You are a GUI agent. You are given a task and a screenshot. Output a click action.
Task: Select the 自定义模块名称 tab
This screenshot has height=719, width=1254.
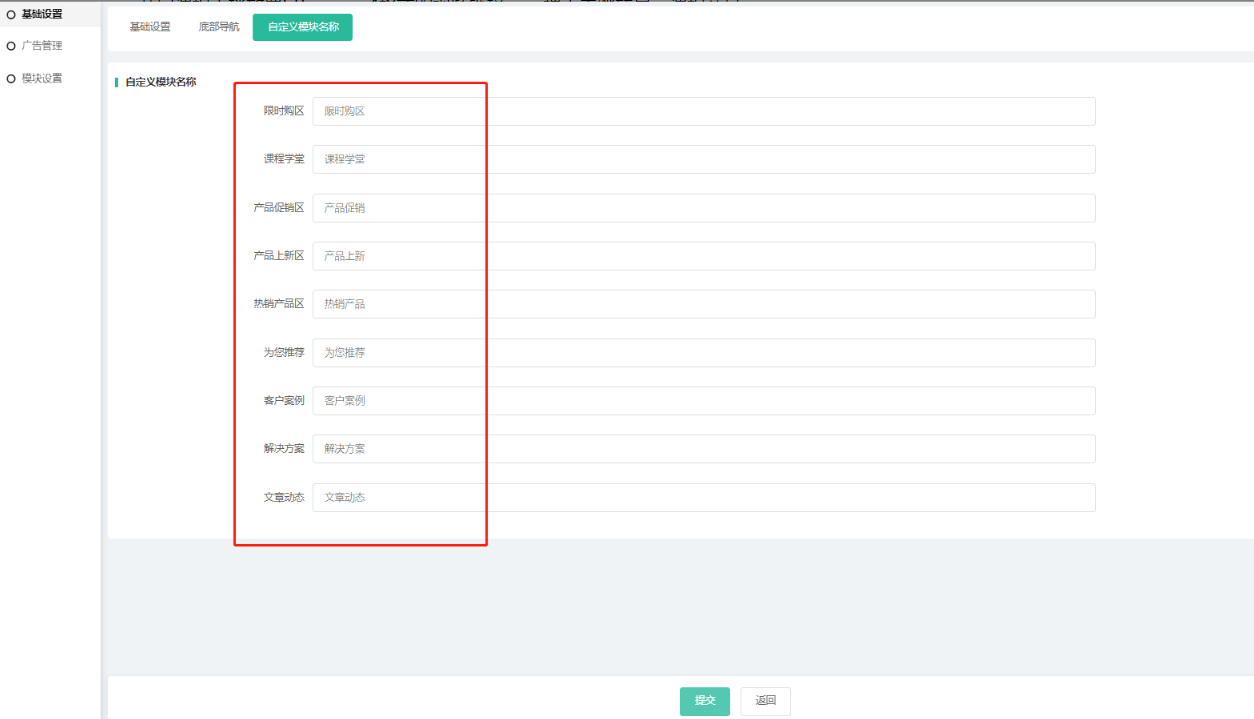(x=303, y=27)
